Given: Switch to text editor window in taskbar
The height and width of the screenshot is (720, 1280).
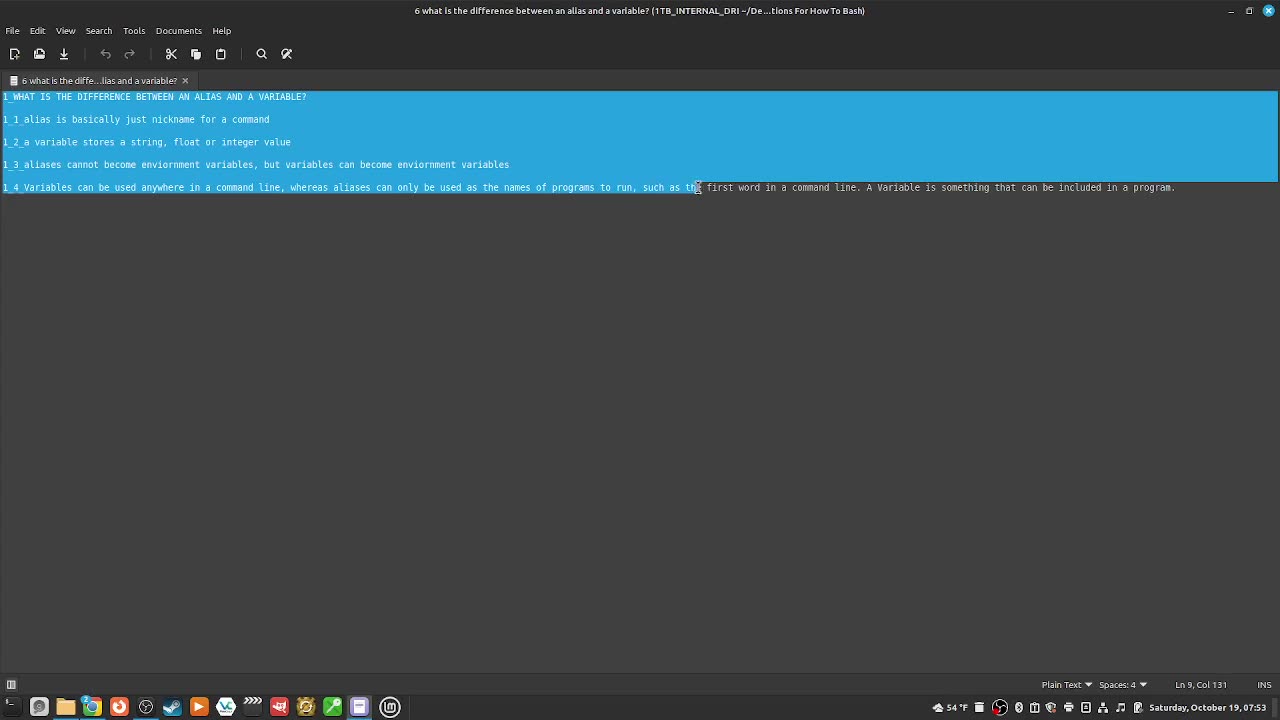Looking at the screenshot, I should coord(359,707).
